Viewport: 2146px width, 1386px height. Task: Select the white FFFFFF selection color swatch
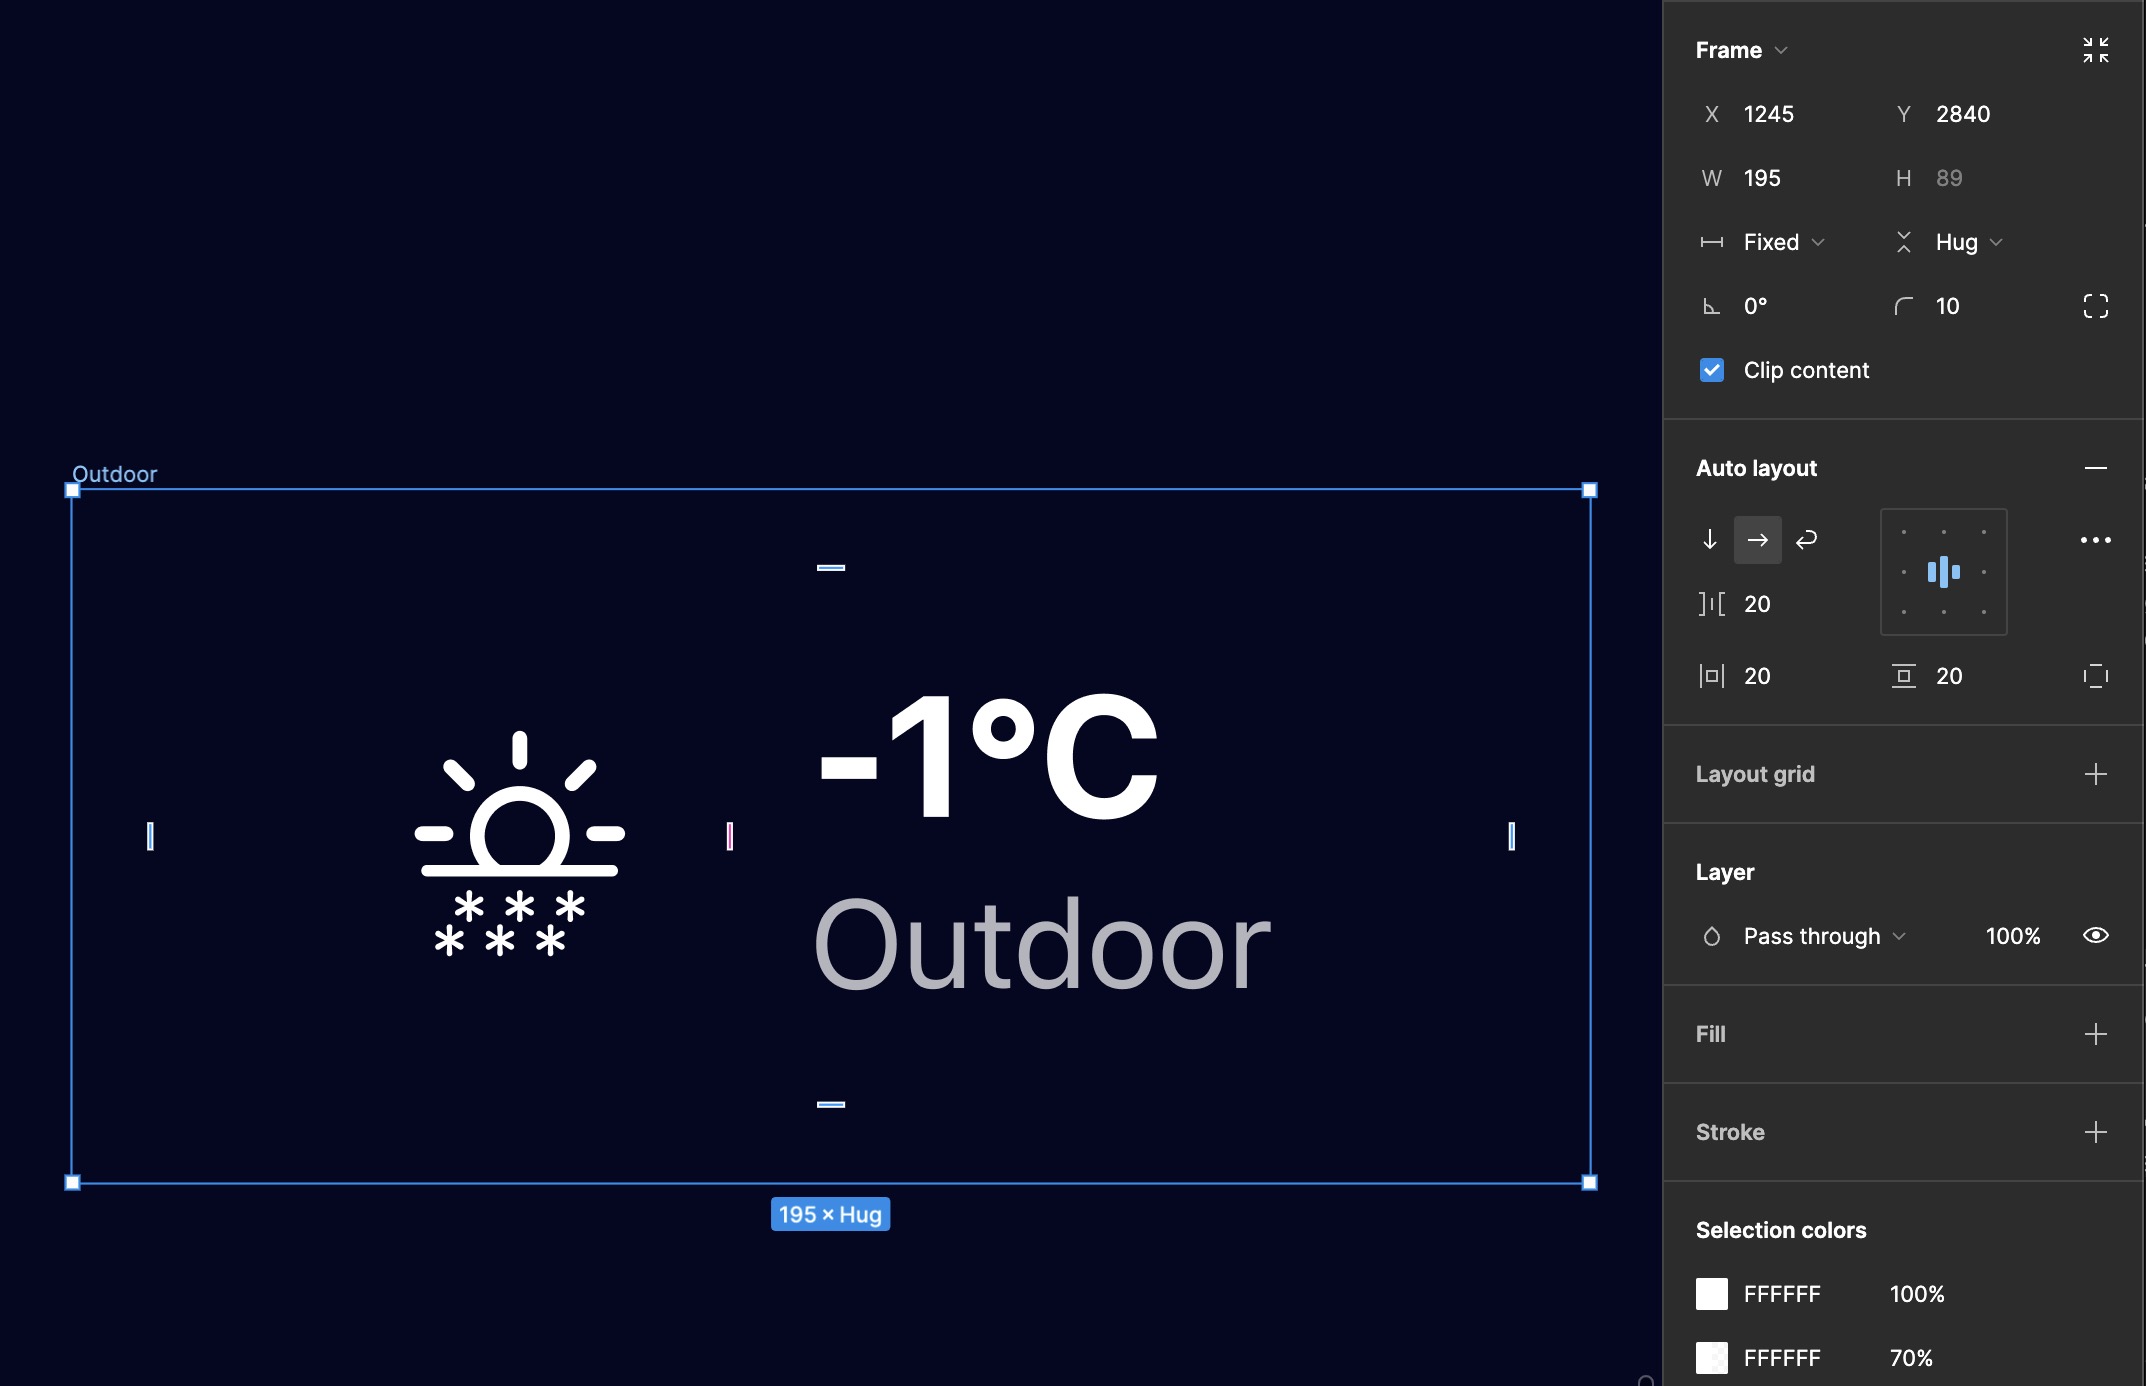[1711, 1293]
